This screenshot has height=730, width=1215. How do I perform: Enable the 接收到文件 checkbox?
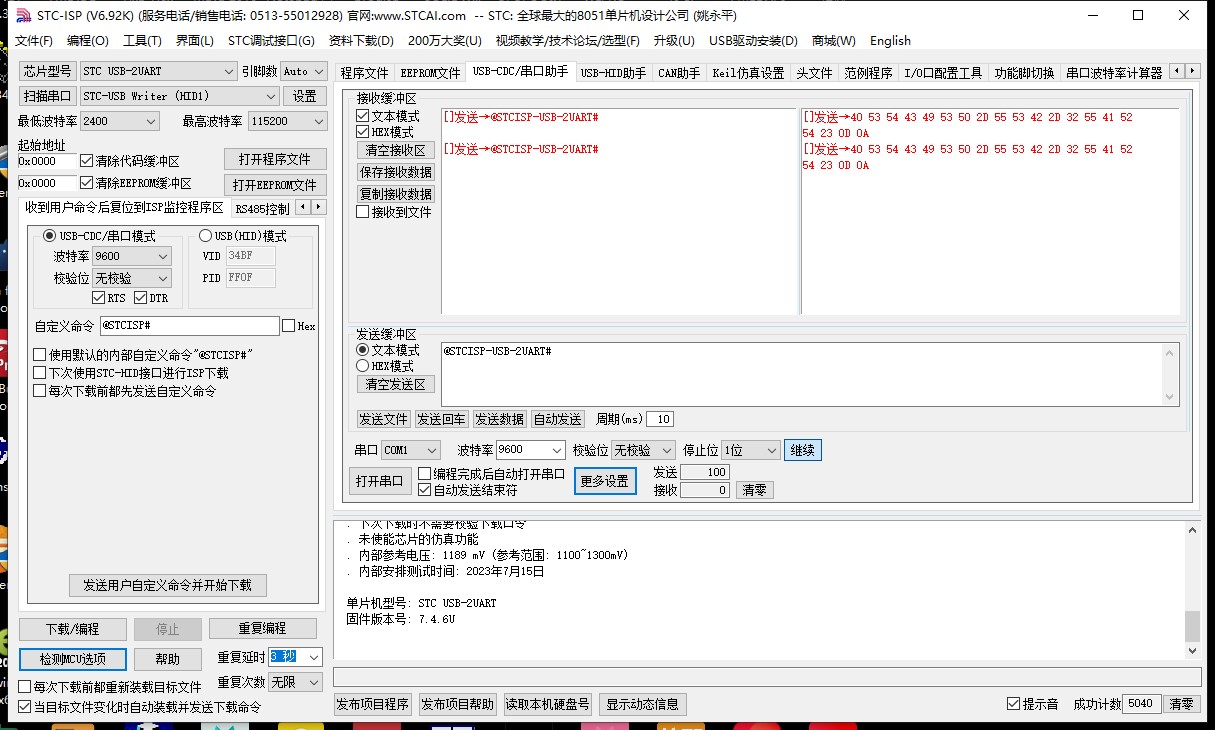(x=363, y=212)
